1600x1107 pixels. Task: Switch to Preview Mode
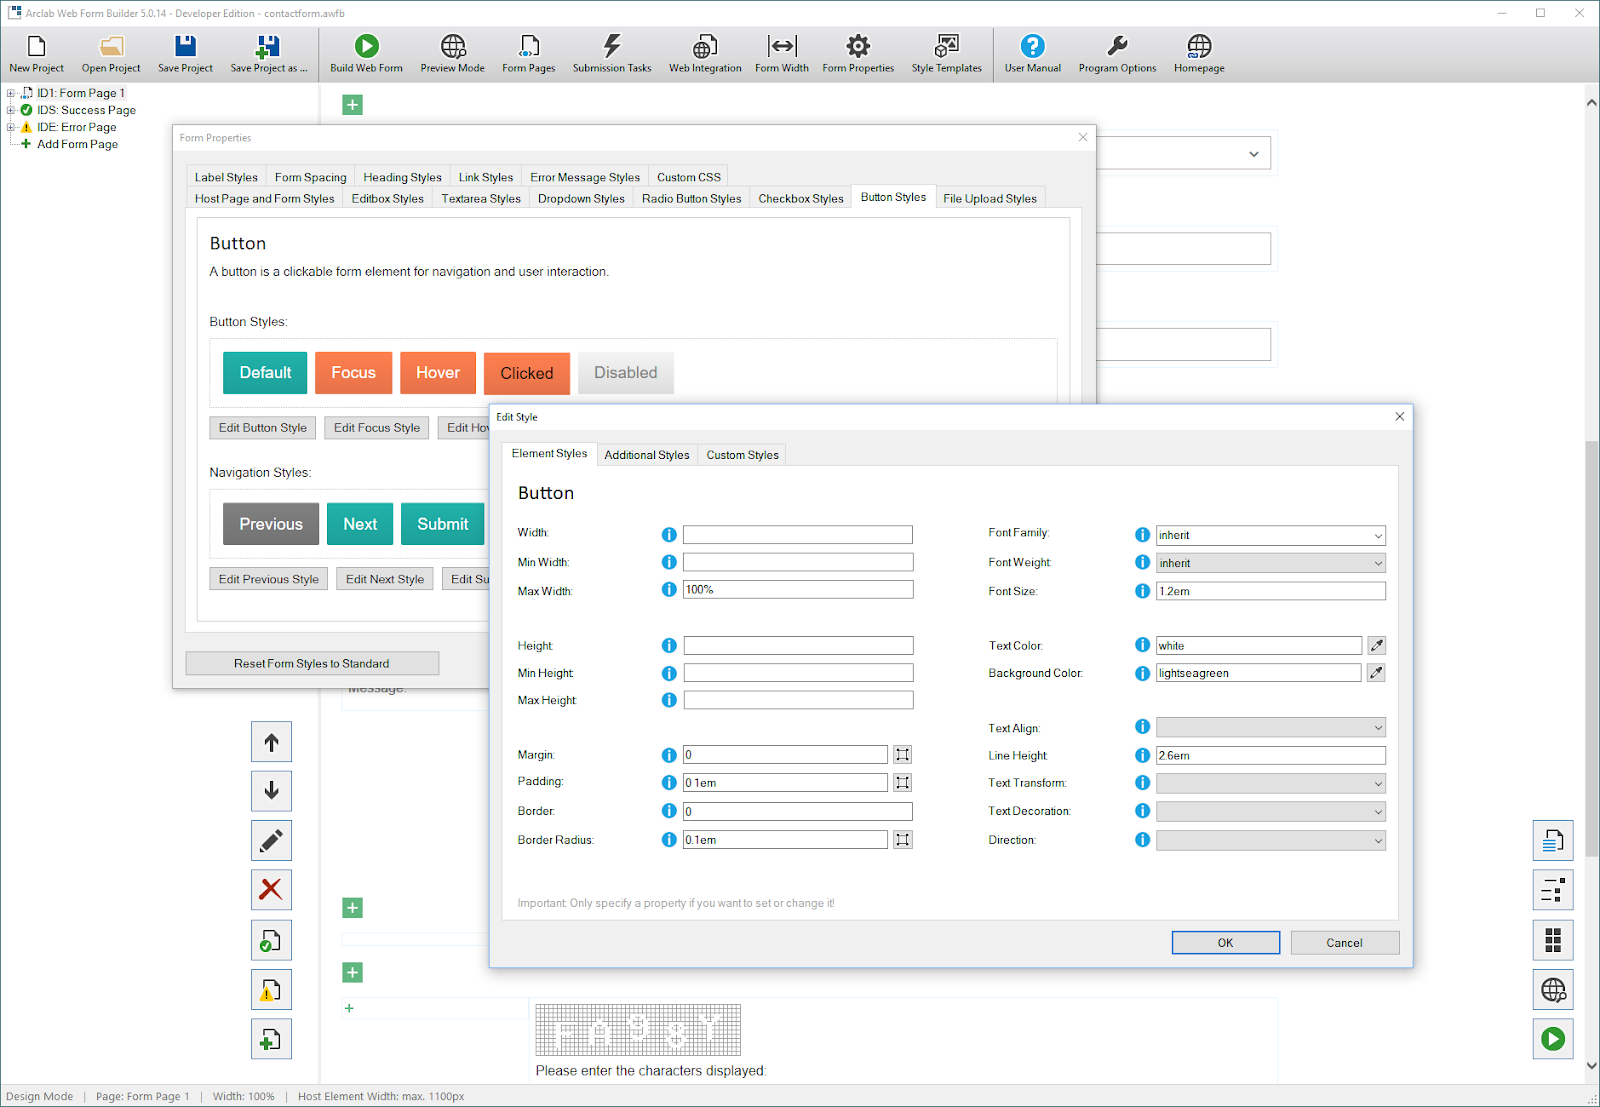452,54
